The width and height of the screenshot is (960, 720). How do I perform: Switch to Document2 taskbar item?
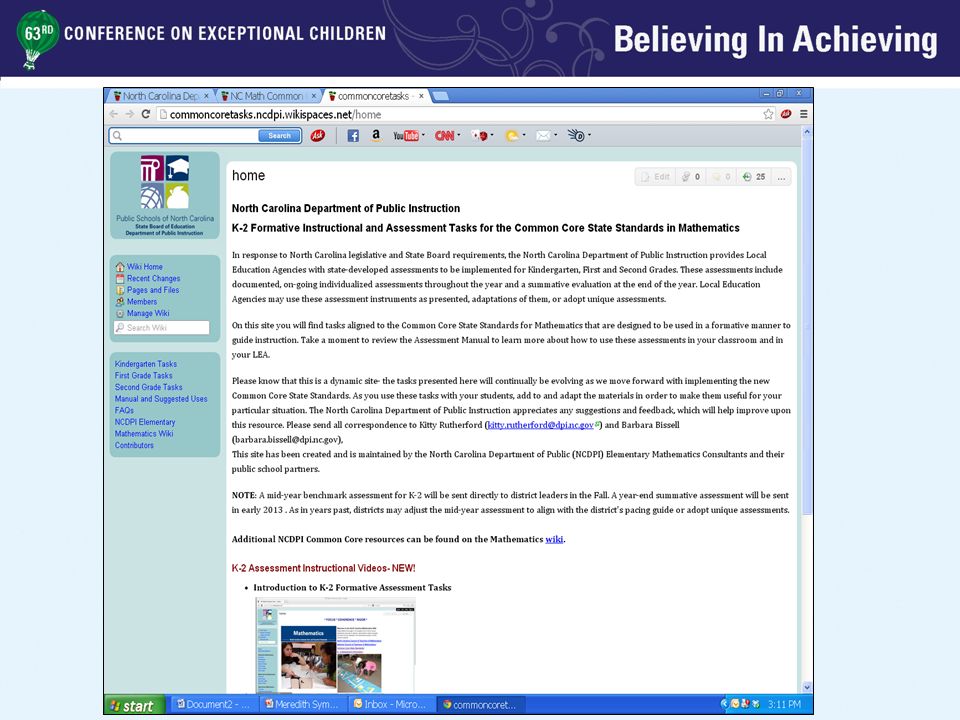[x=212, y=705]
